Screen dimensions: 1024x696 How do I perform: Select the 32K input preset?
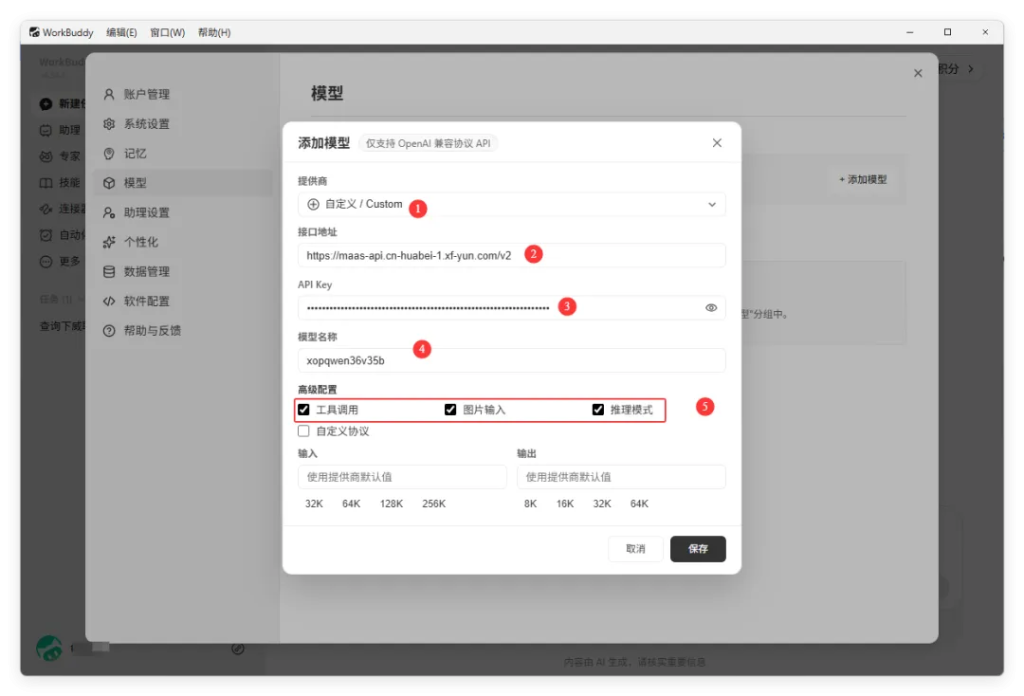314,503
